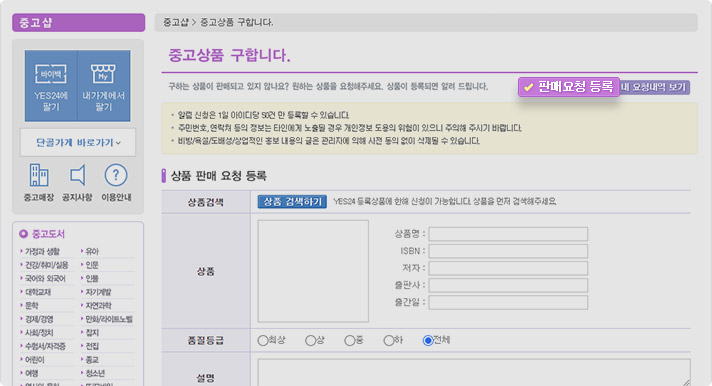Focus the 상품명 input field
Viewport: 712px width, 386px height.
click(508, 234)
